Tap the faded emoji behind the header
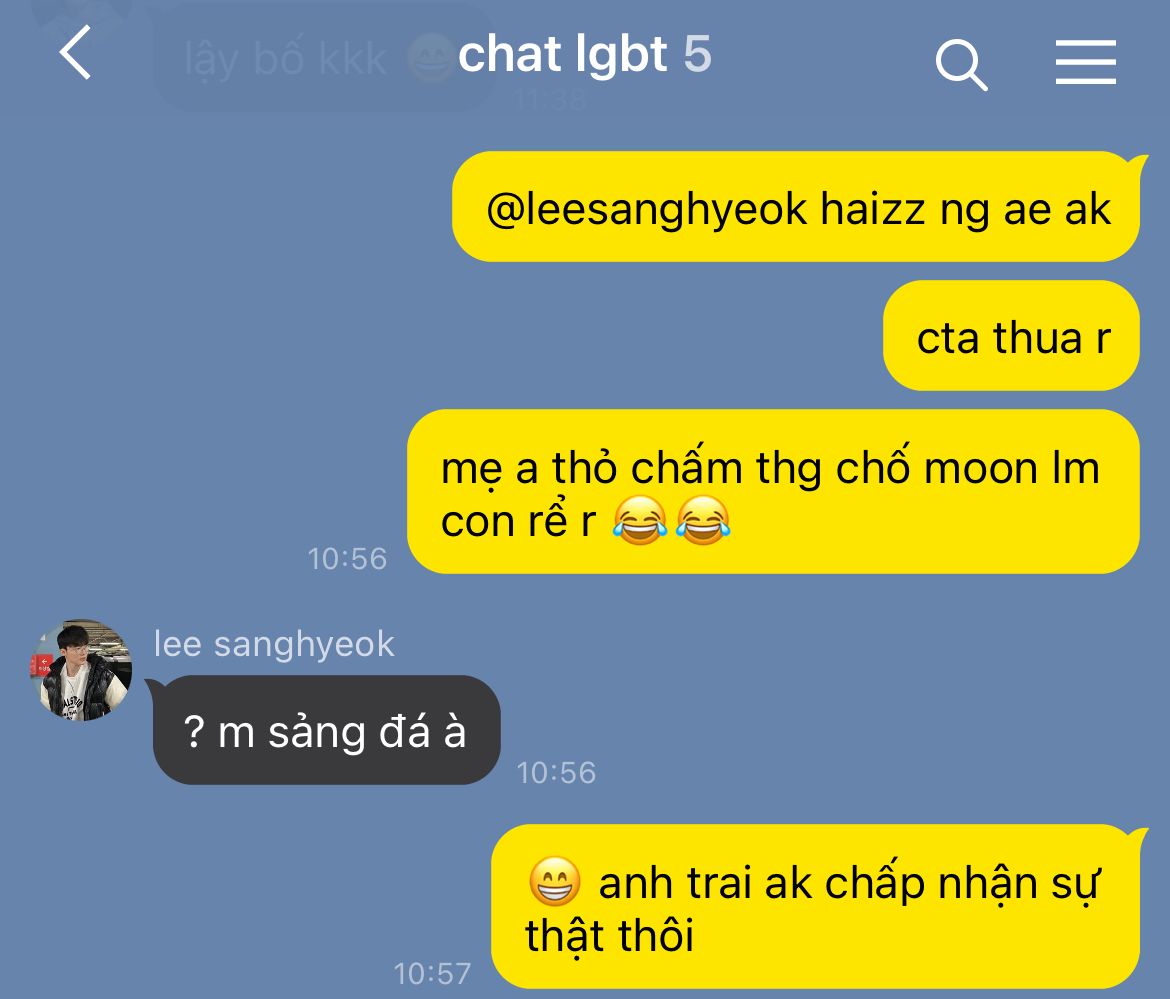Image resolution: width=1170 pixels, height=999 pixels. tap(431, 57)
